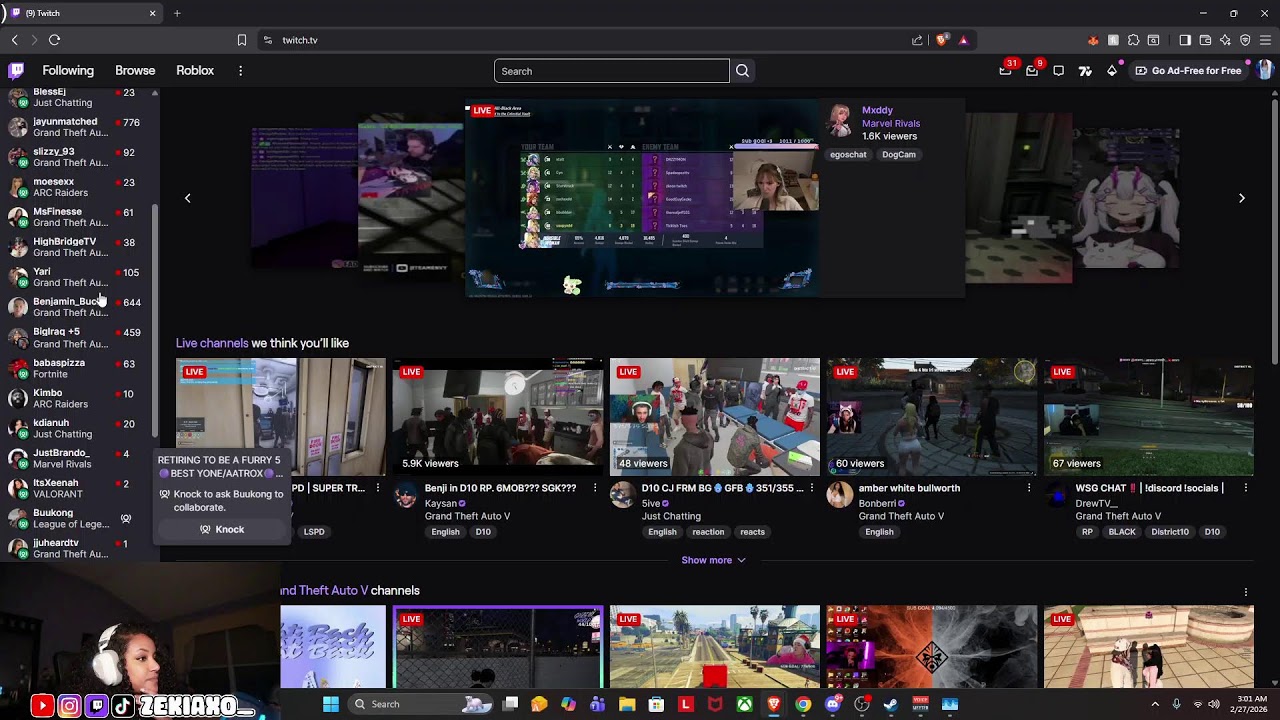Image resolution: width=1280 pixels, height=720 pixels.
Task: Show previous carousel stream with left arrow
Action: 187,198
